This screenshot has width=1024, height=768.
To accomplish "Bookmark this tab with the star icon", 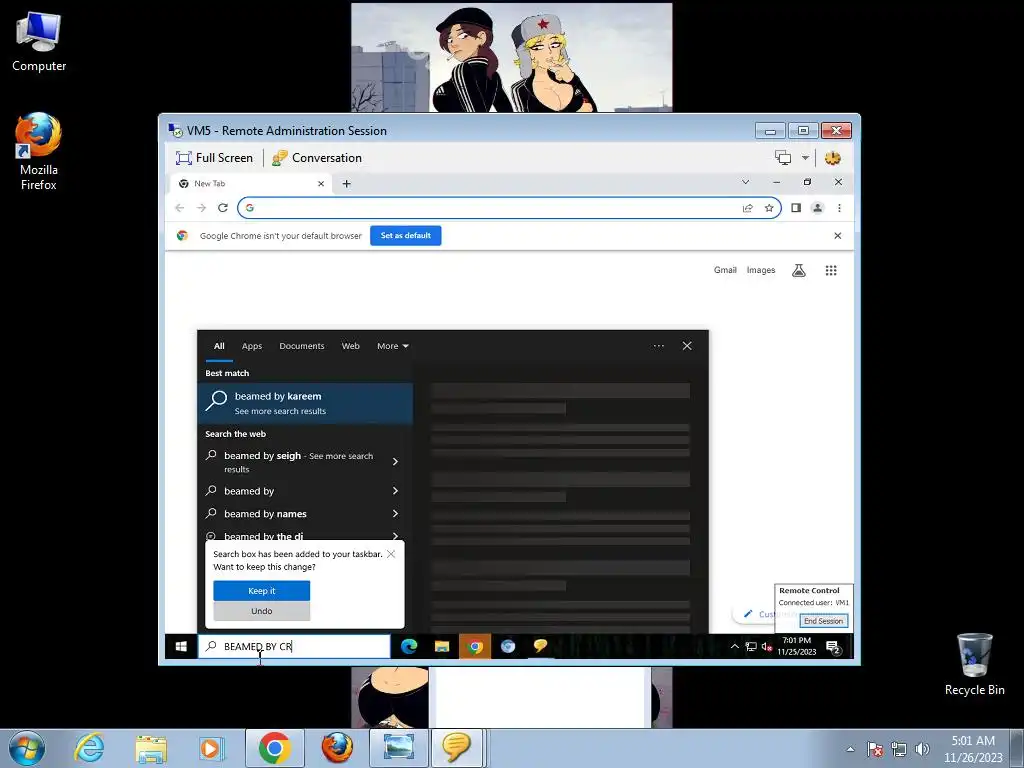I will (769, 208).
